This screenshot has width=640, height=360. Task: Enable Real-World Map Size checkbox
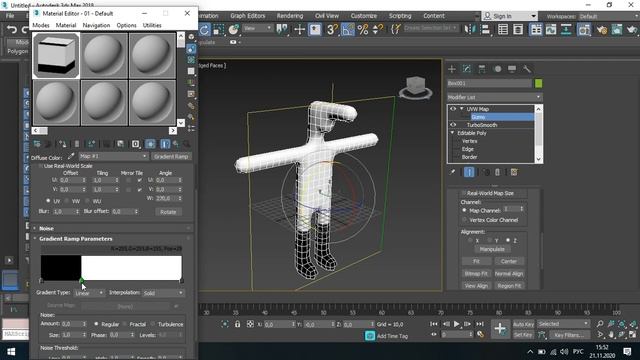pyautogui.click(x=464, y=193)
